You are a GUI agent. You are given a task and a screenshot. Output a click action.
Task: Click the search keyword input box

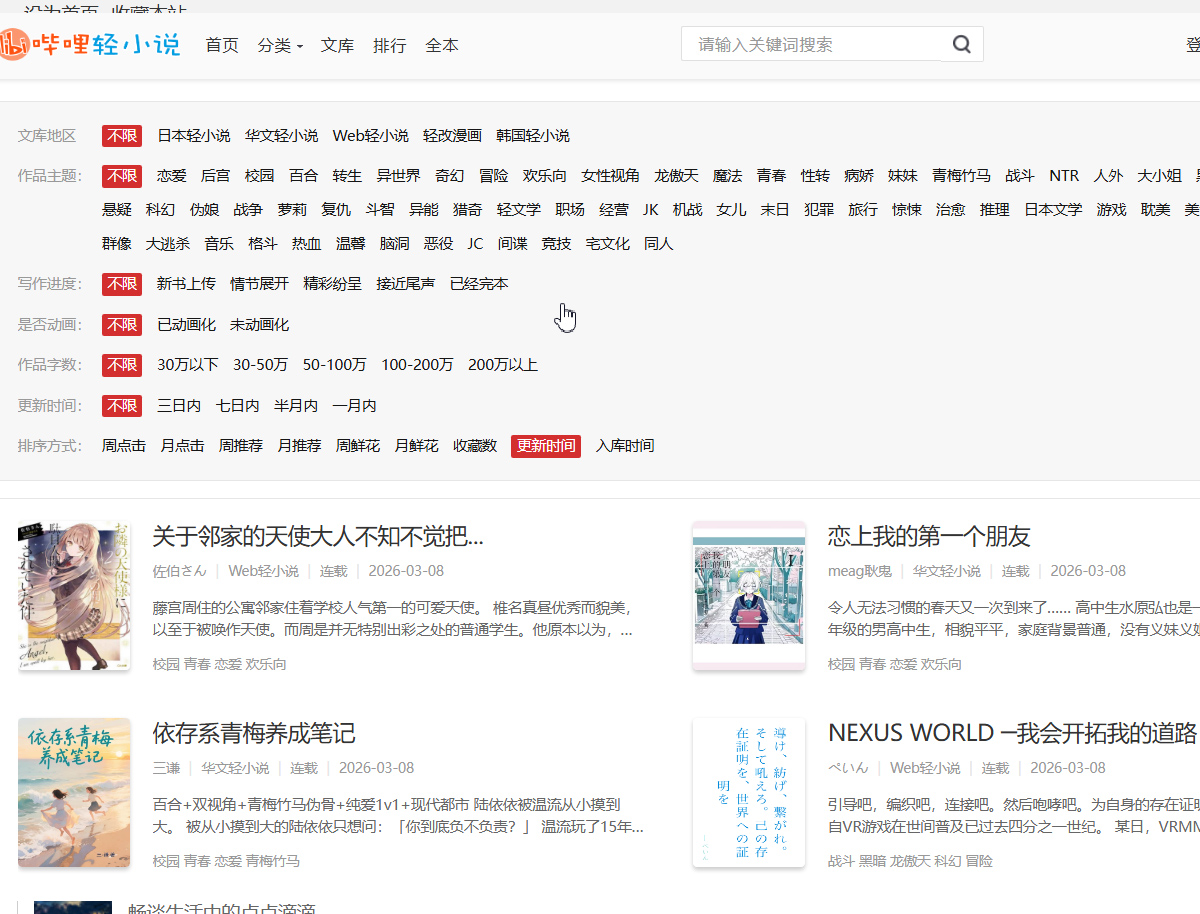point(820,44)
